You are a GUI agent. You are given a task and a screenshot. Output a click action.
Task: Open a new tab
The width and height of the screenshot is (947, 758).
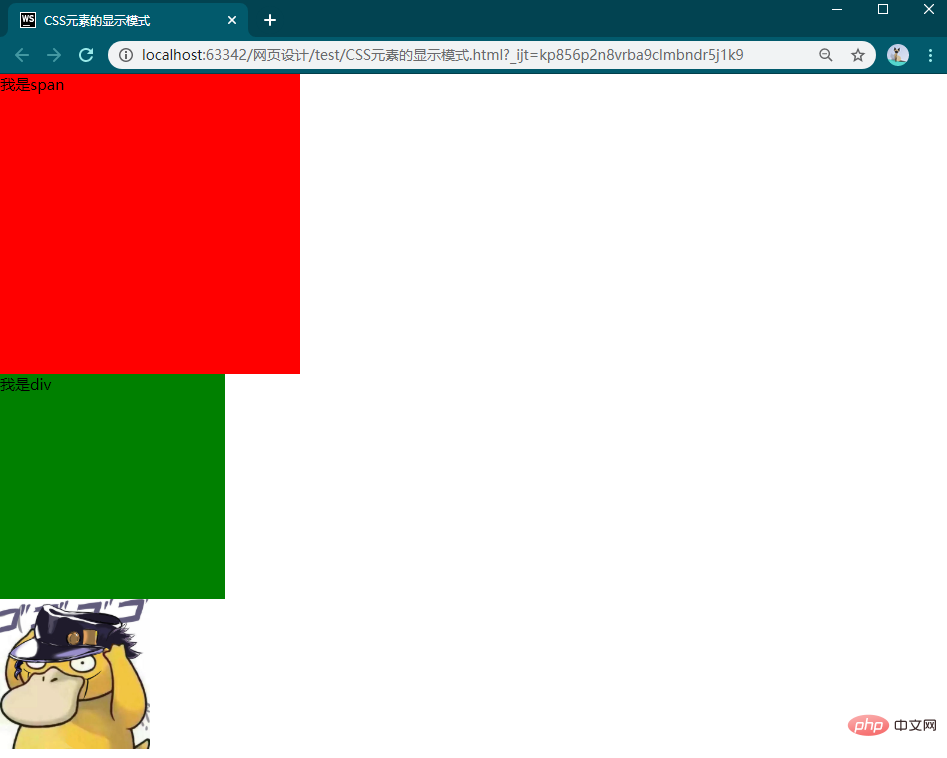270,20
